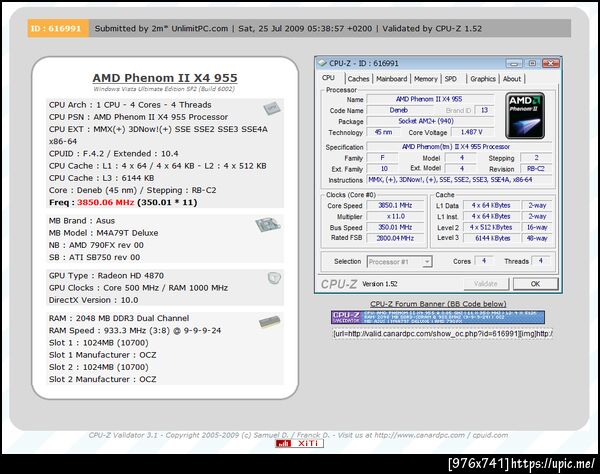600x474 pixels.
Task: Click the red '3850.06 MHz' frequency text
Action: [x=106, y=202]
